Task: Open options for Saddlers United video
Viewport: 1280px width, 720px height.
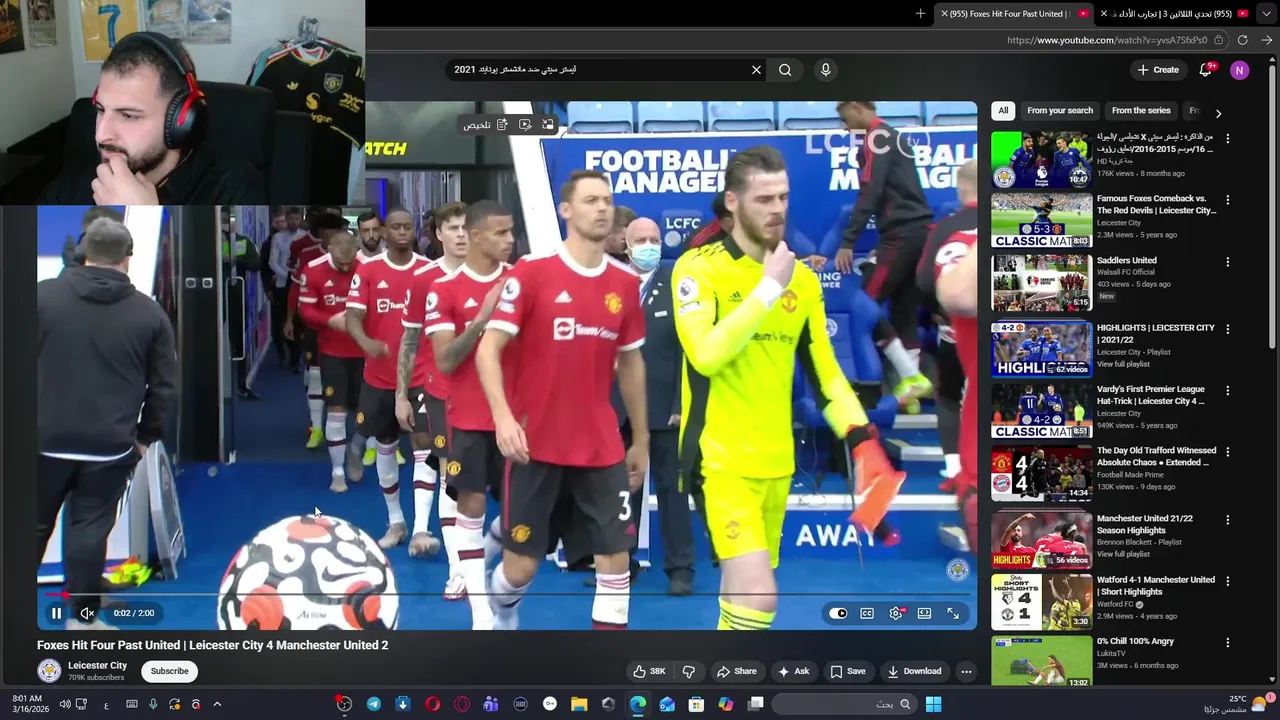Action: tap(1228, 262)
